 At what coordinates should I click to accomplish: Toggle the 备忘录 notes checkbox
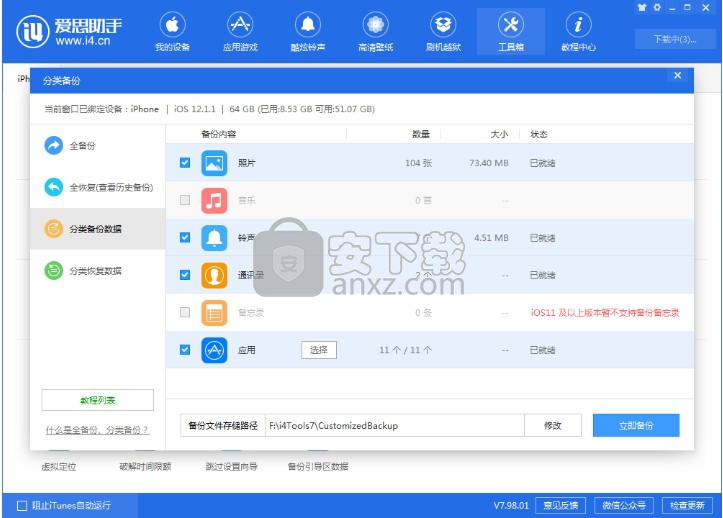[185, 313]
